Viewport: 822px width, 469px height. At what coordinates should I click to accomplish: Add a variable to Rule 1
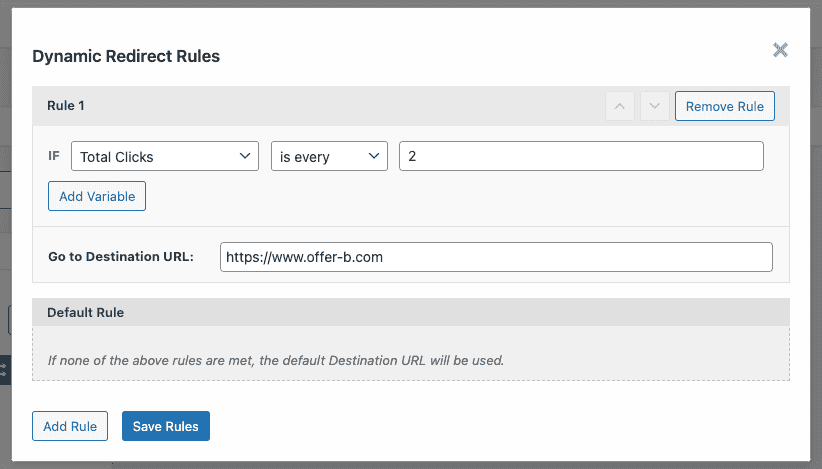point(97,196)
